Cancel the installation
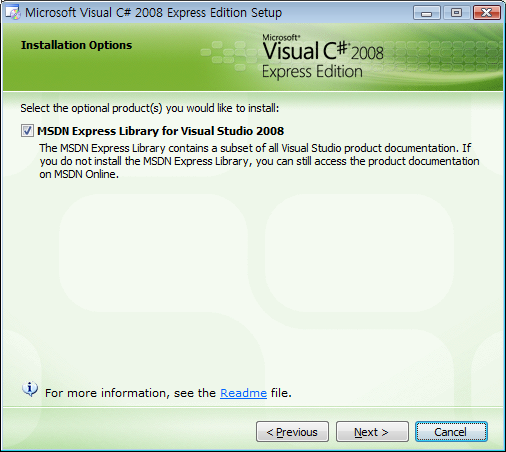Image resolution: width=506 pixels, height=452 pixels. coord(451,432)
